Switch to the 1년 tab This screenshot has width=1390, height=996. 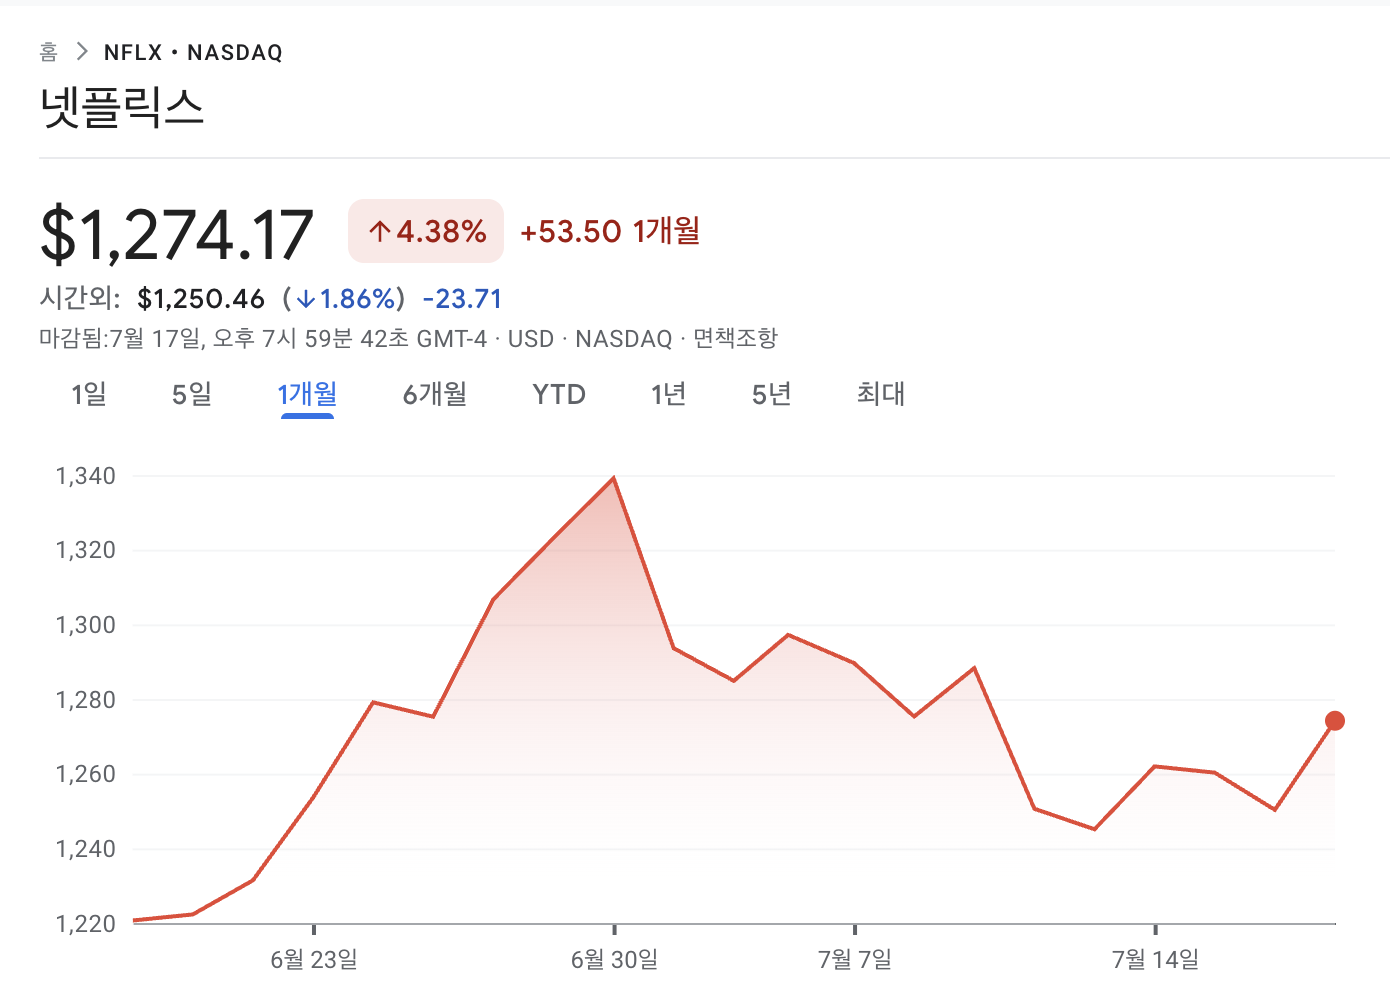[668, 394]
